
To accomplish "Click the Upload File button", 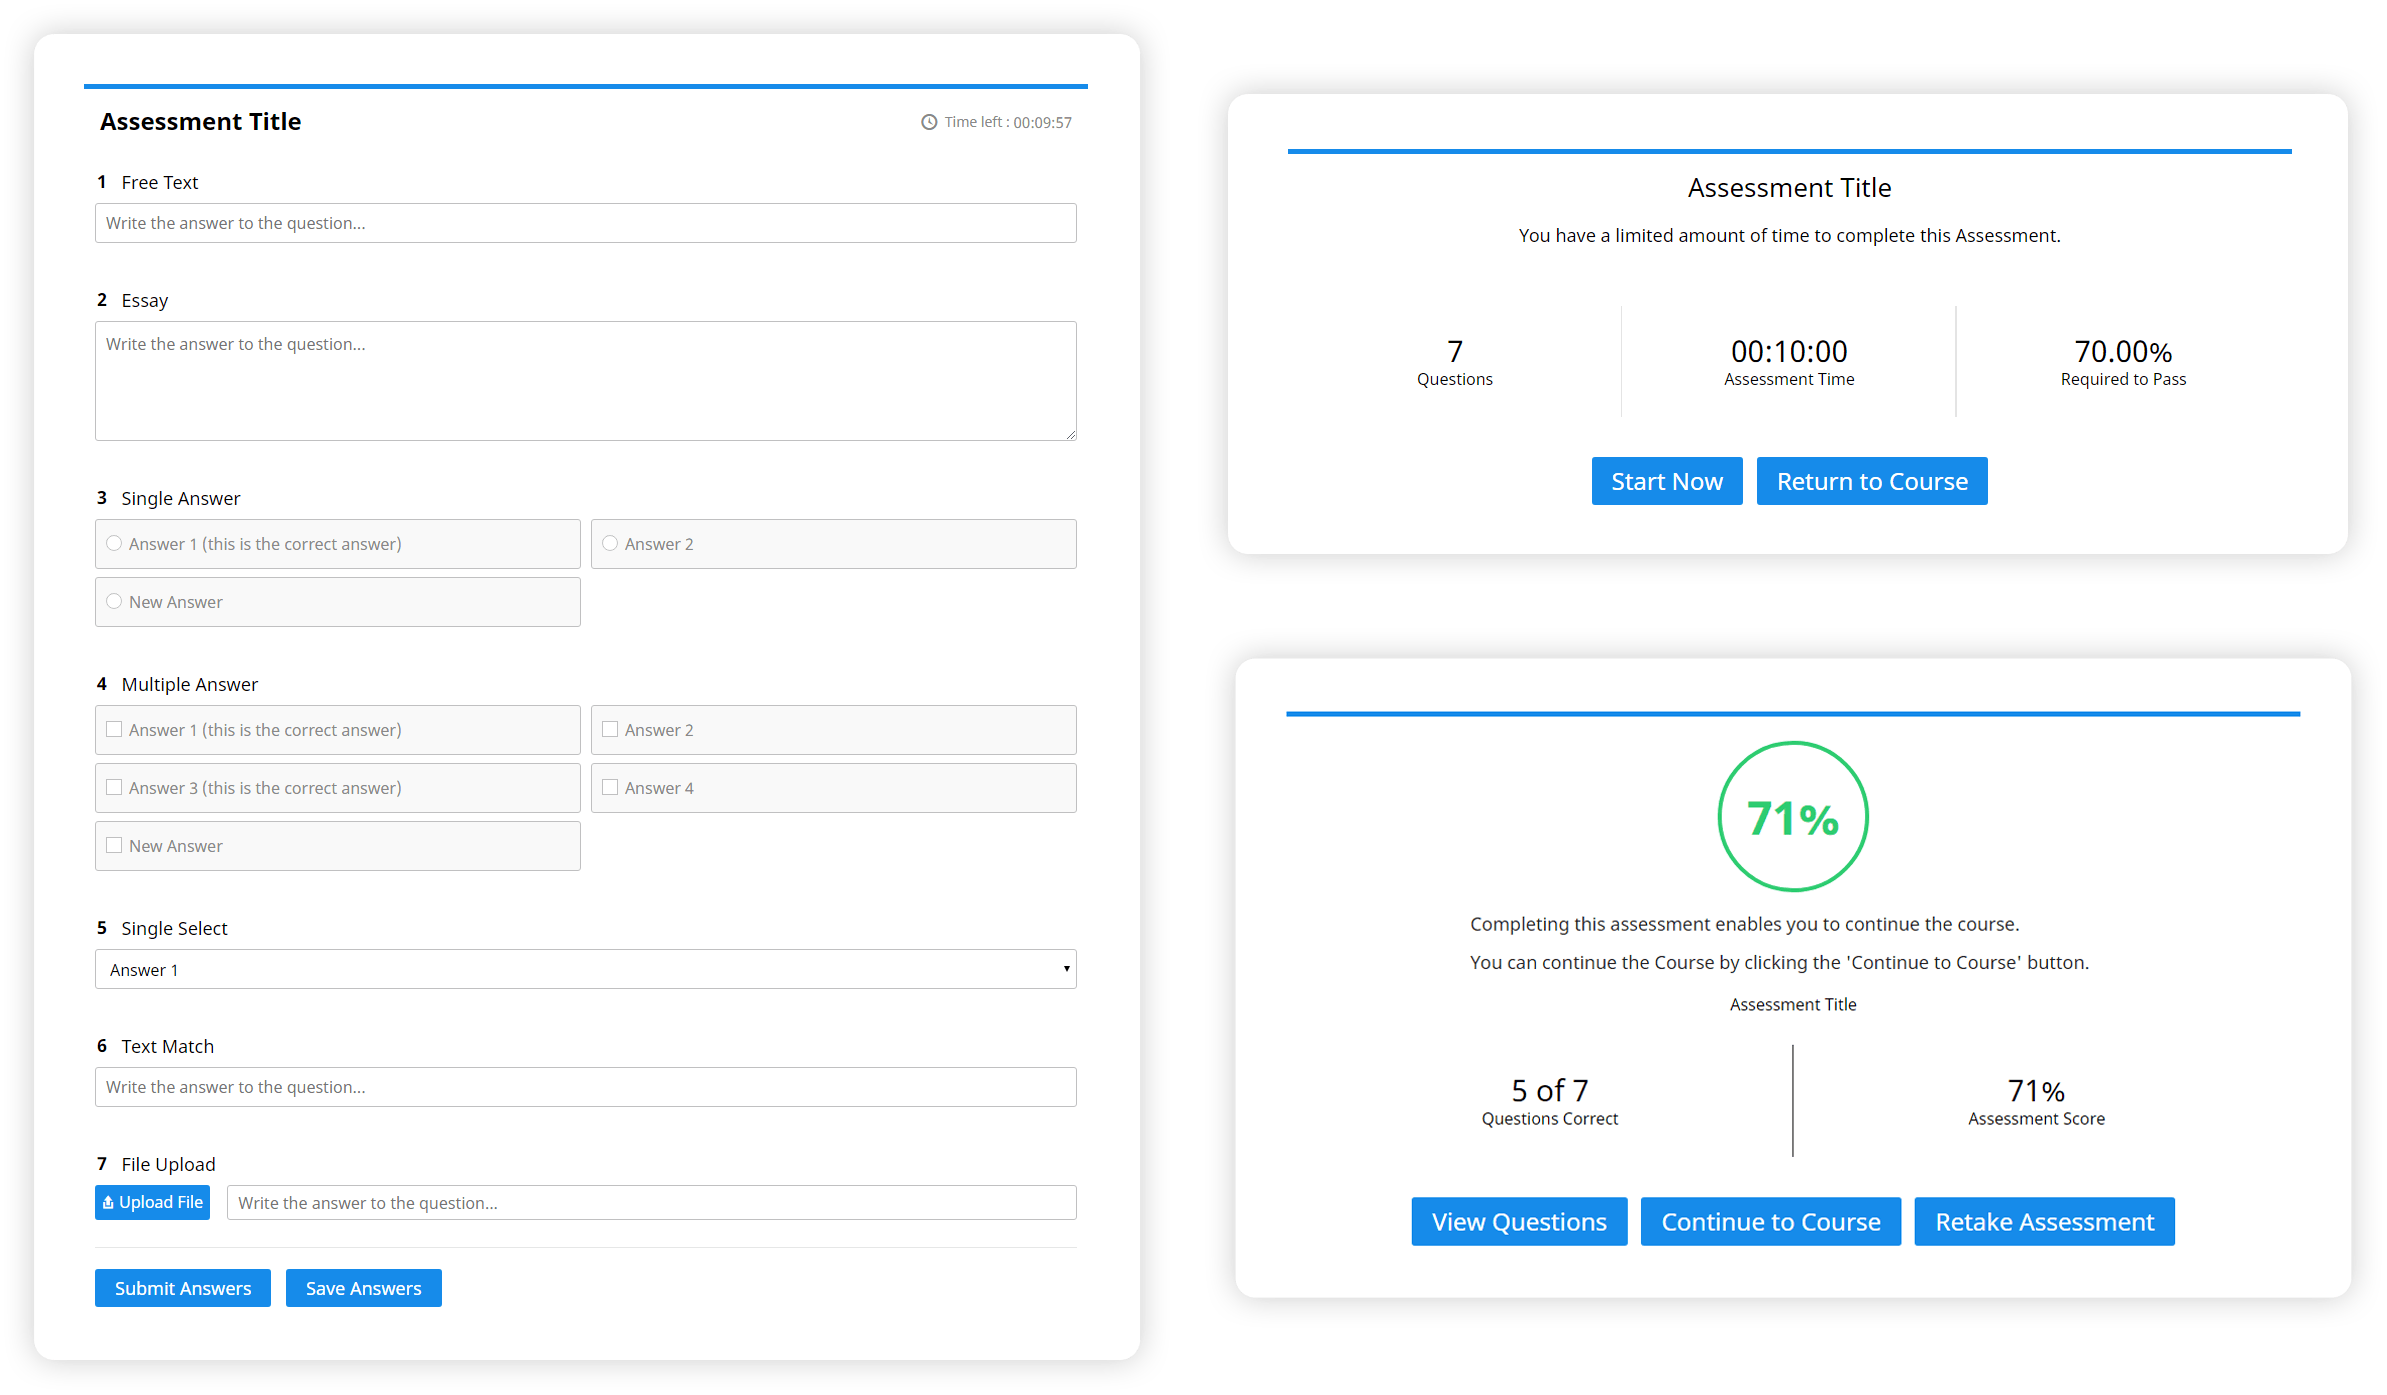I will click(152, 1202).
